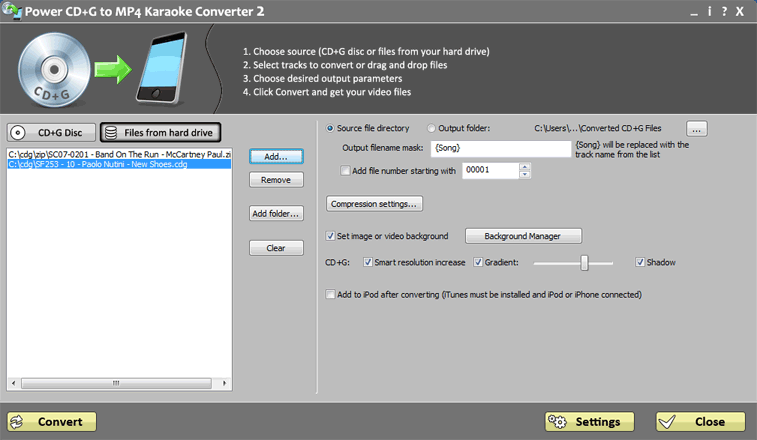The image size is (757, 440).
Task: Start conversion with the Convert button
Action: point(52,422)
